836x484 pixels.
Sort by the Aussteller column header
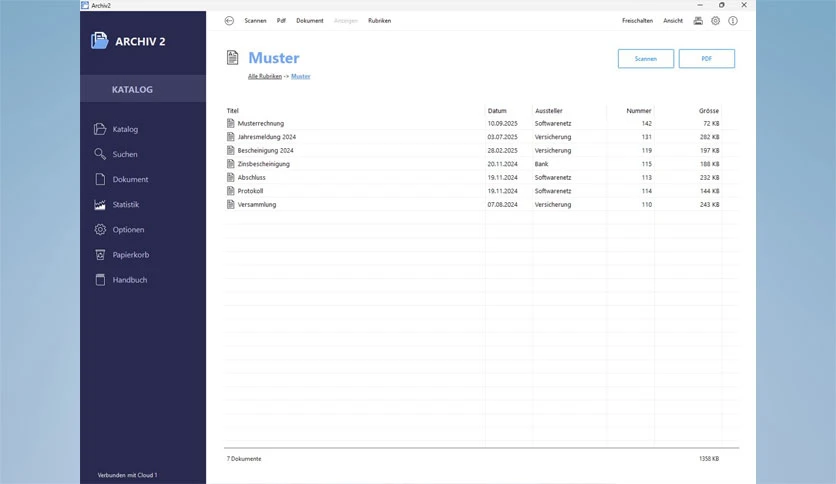point(549,111)
